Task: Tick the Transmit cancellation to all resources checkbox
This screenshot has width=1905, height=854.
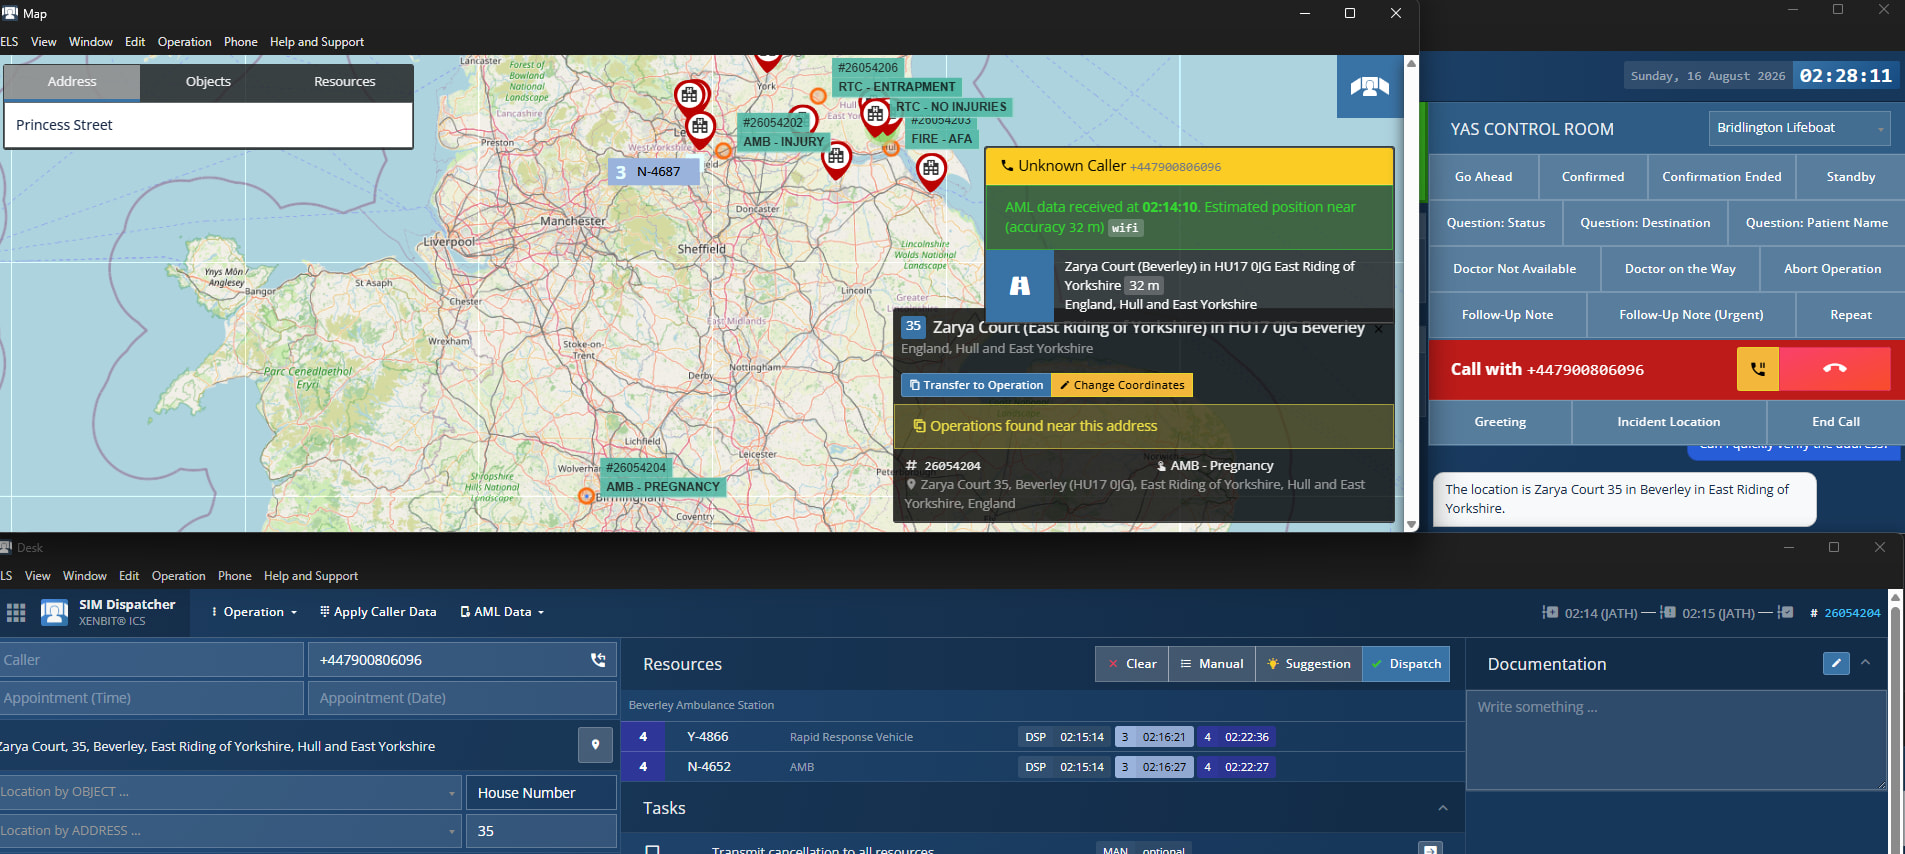Action: pyautogui.click(x=652, y=849)
